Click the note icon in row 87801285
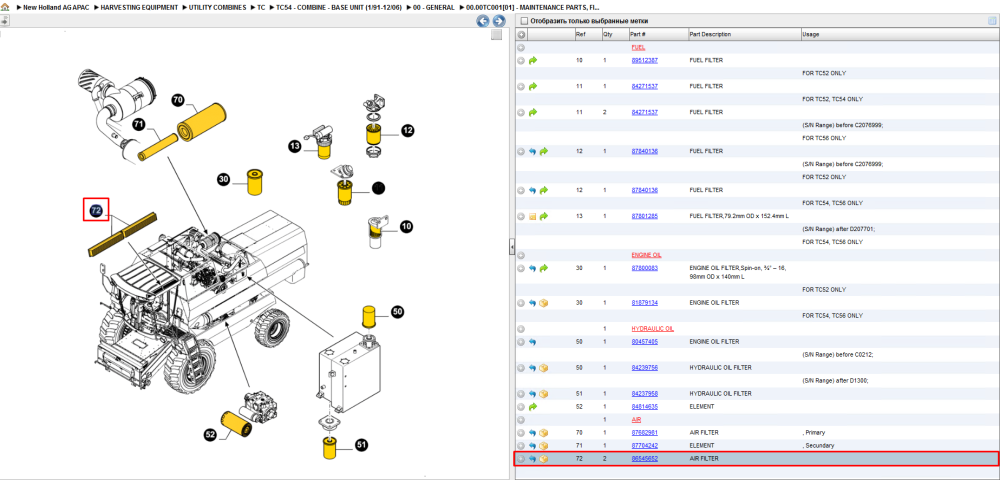 click(x=533, y=216)
